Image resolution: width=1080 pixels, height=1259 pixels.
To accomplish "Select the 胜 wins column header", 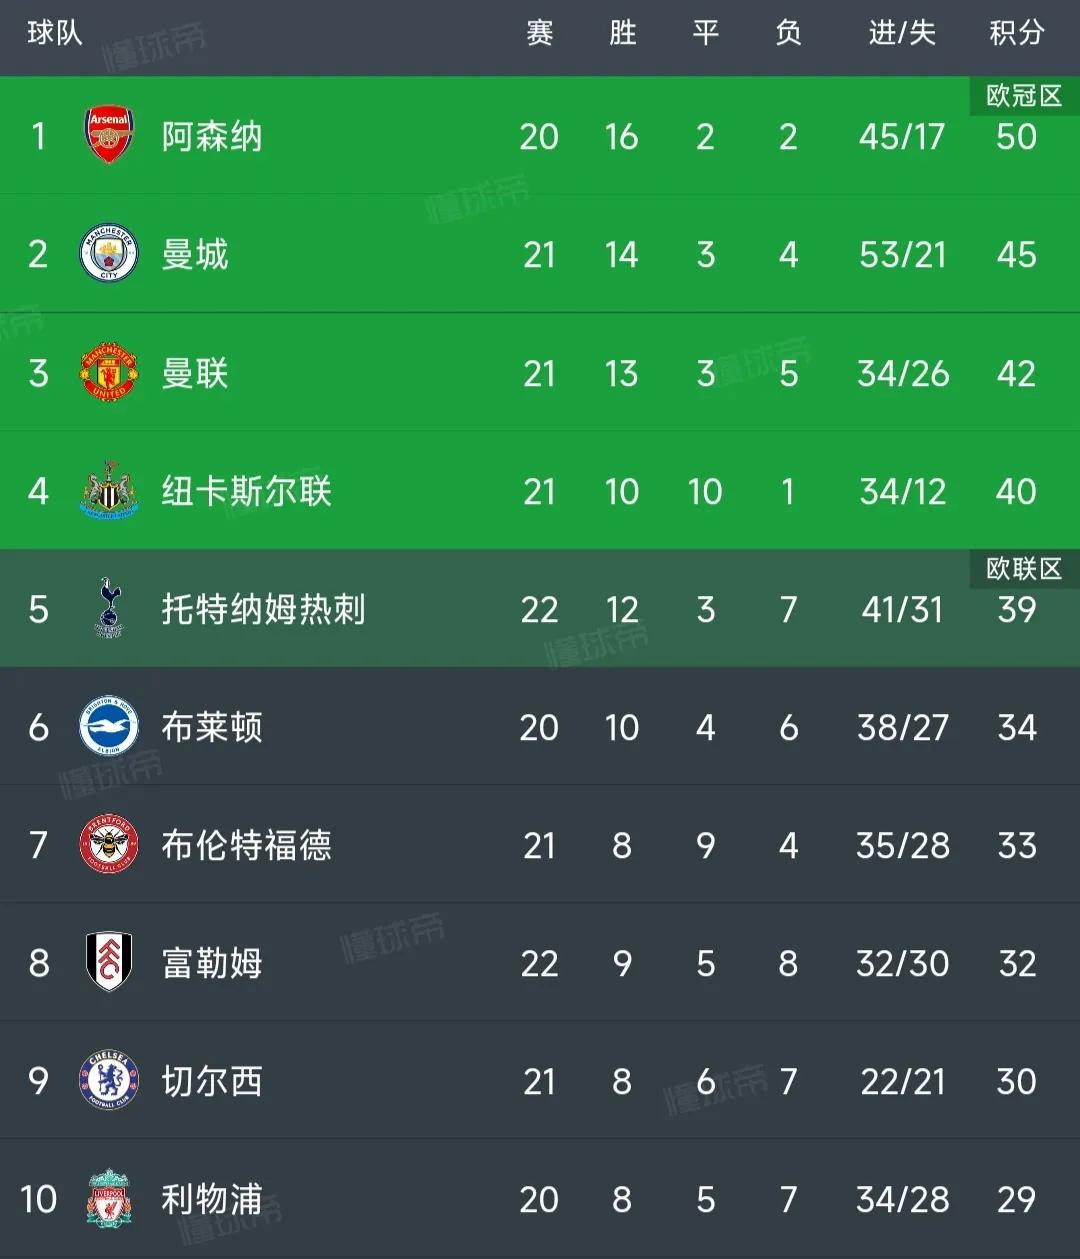I will pos(622,34).
